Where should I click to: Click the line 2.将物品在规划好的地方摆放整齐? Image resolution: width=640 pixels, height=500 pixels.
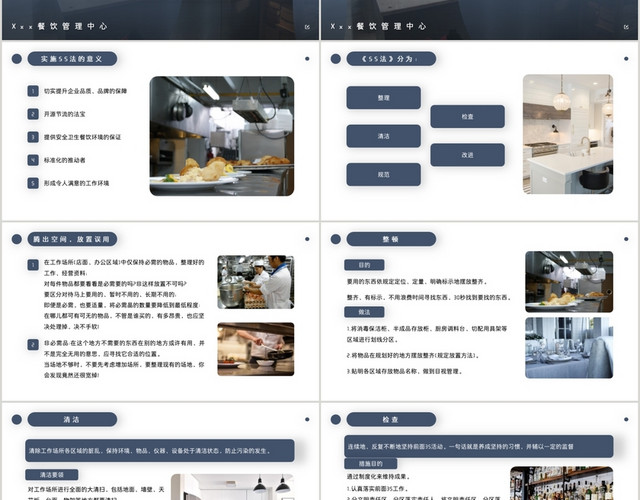(413, 356)
